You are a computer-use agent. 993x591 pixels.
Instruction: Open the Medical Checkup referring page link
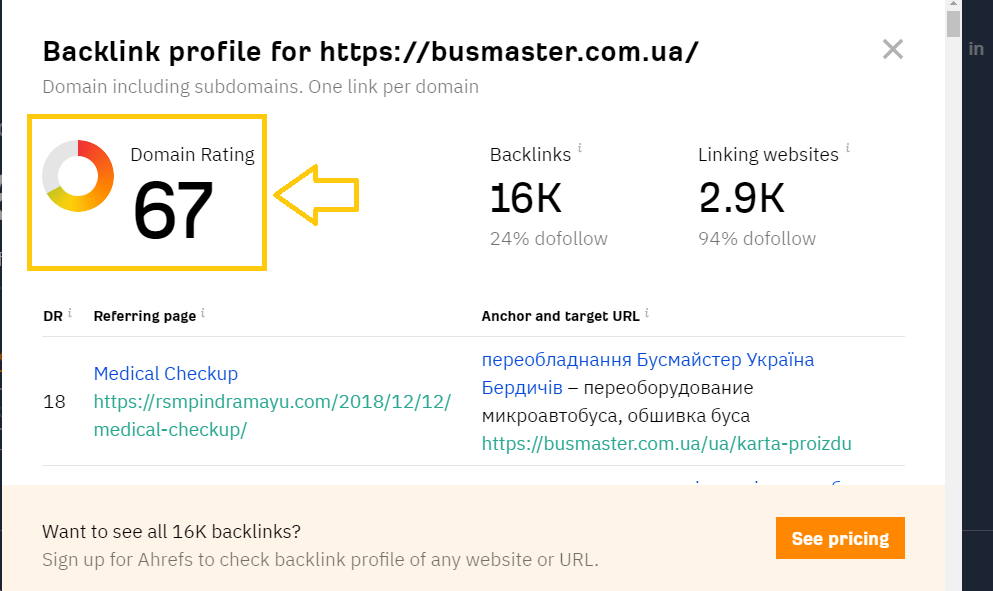166,374
